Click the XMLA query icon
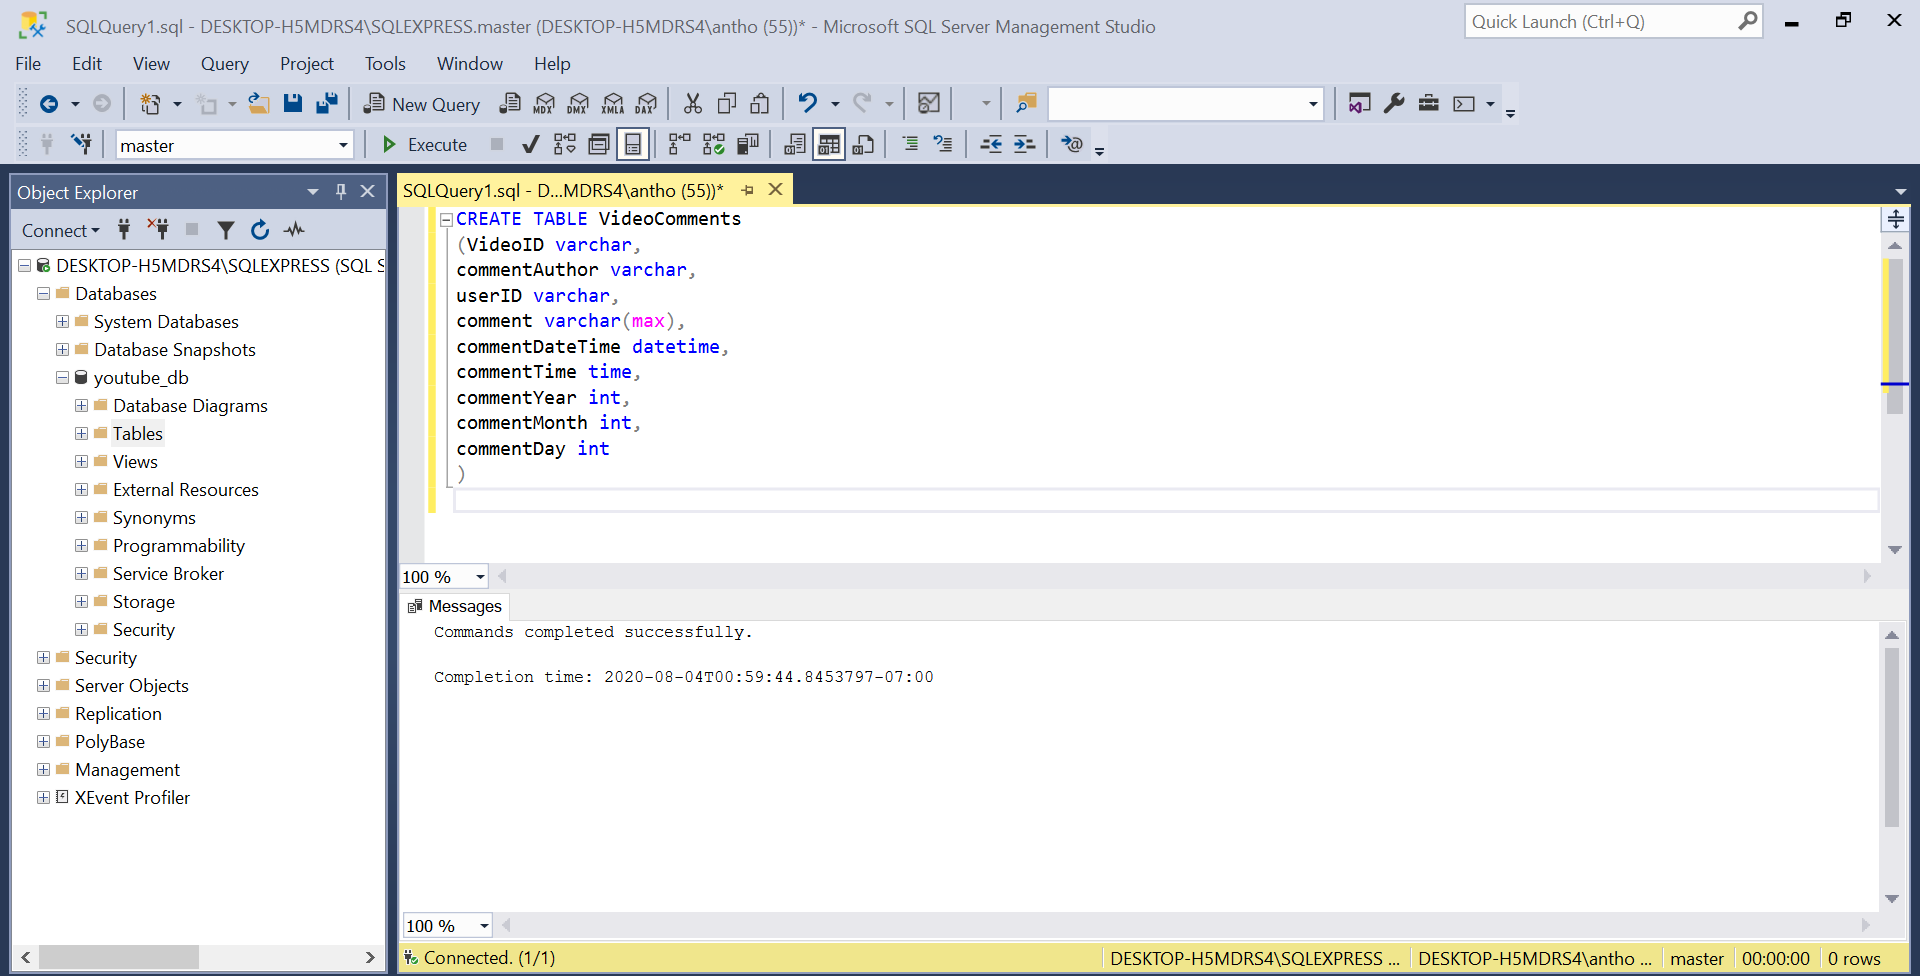The width and height of the screenshot is (1920, 976). tap(613, 104)
